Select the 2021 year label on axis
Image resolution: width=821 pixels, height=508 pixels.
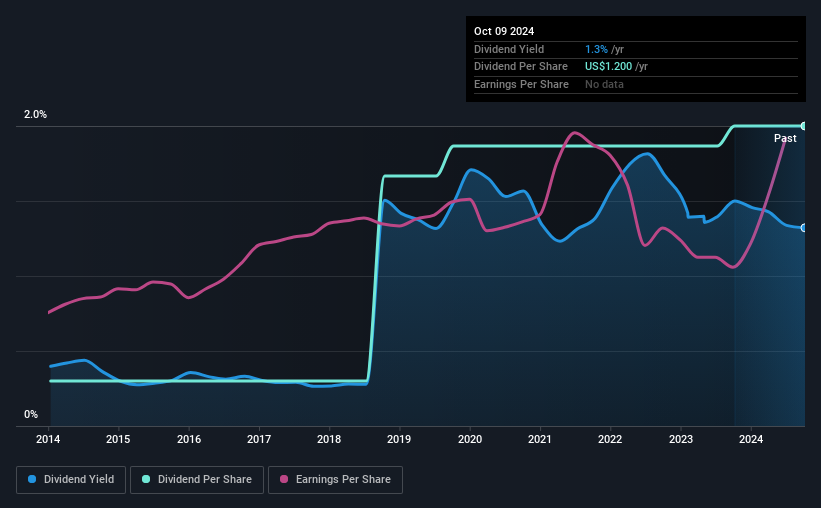tap(540, 439)
